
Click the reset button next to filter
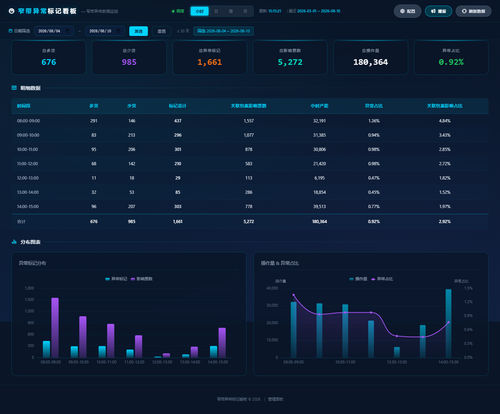pos(162,31)
